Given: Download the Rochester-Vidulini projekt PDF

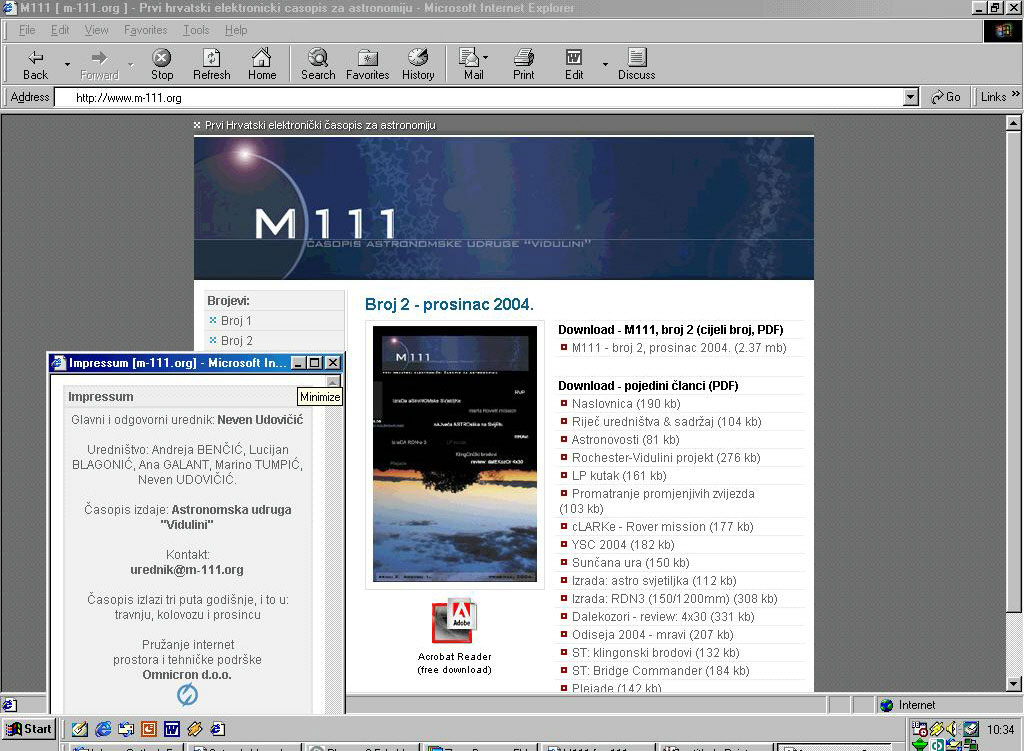Looking at the screenshot, I should click(665, 458).
